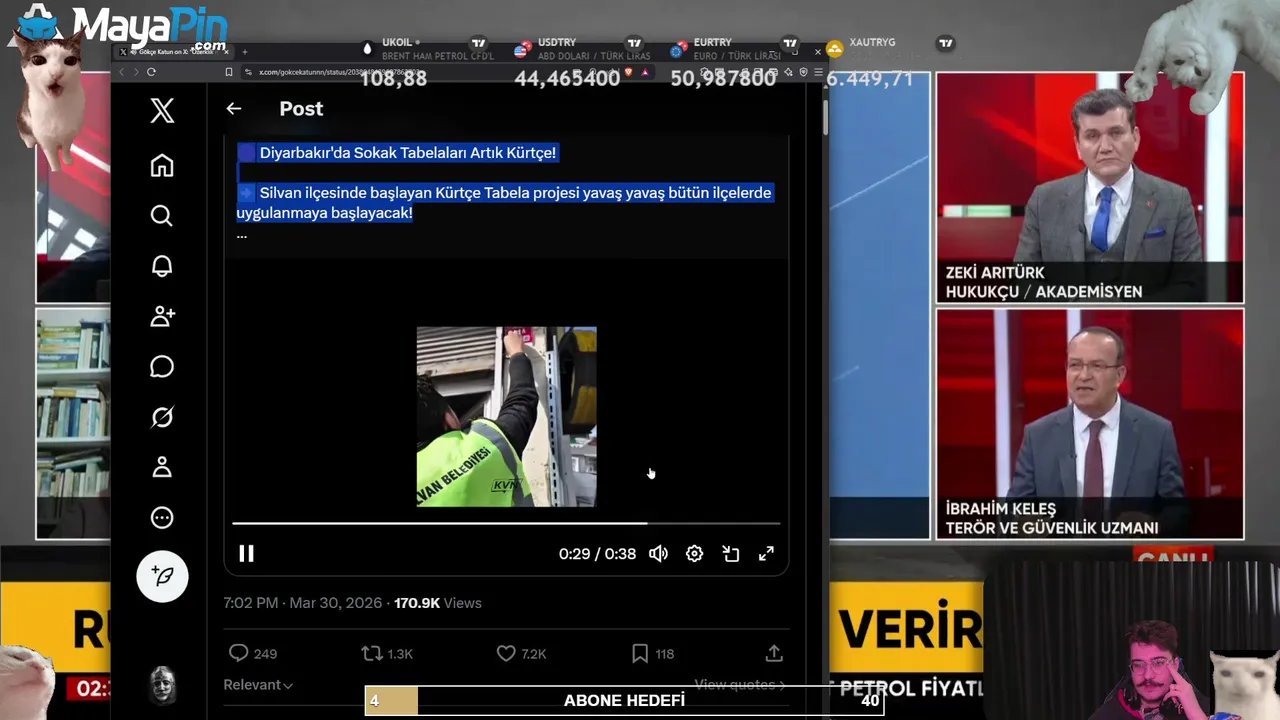Click the browser back arrow

point(122,72)
